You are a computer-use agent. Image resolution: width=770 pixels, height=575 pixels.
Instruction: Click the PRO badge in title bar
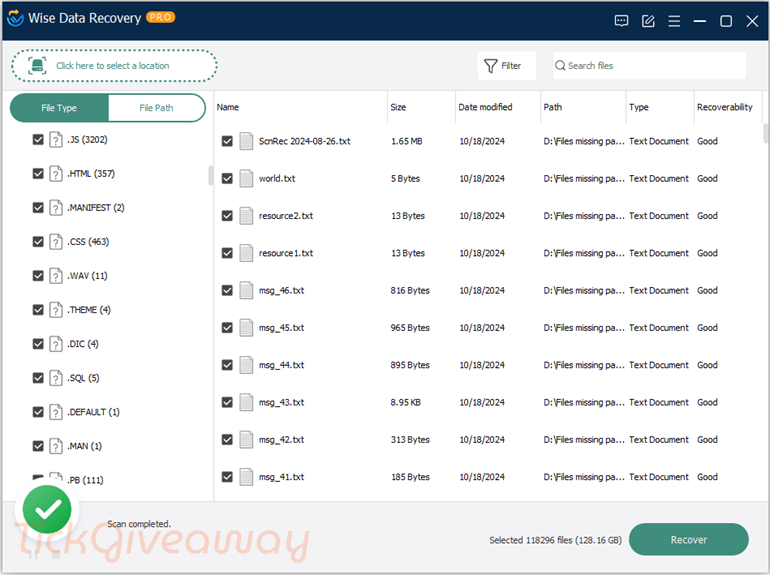point(161,17)
